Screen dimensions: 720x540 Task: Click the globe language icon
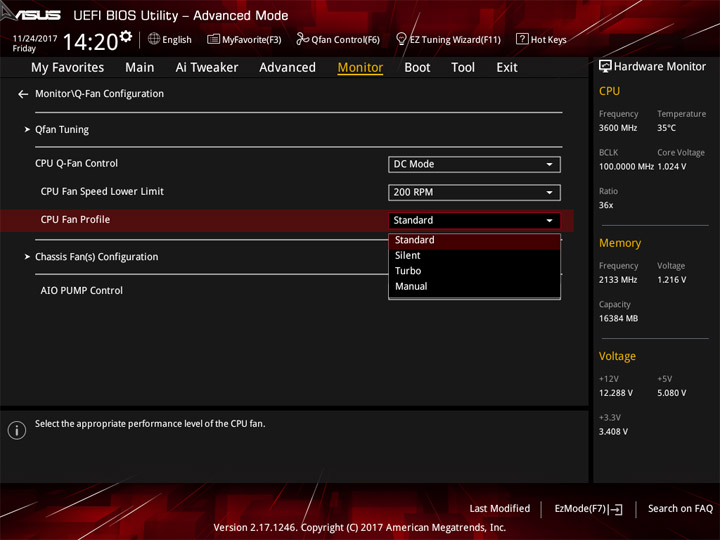[154, 39]
